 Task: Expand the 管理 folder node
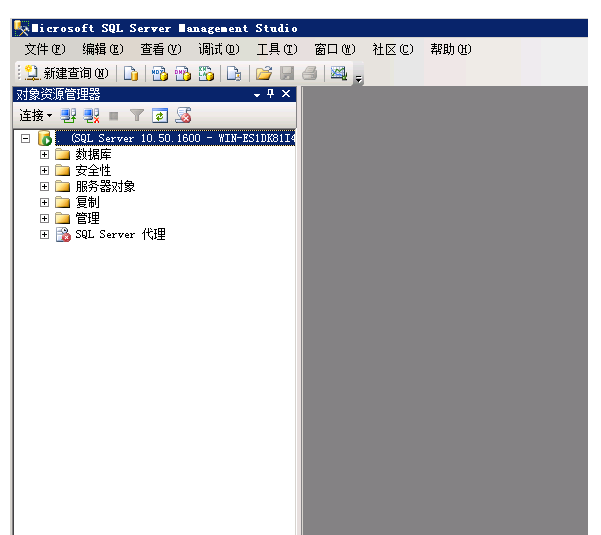click(44, 218)
